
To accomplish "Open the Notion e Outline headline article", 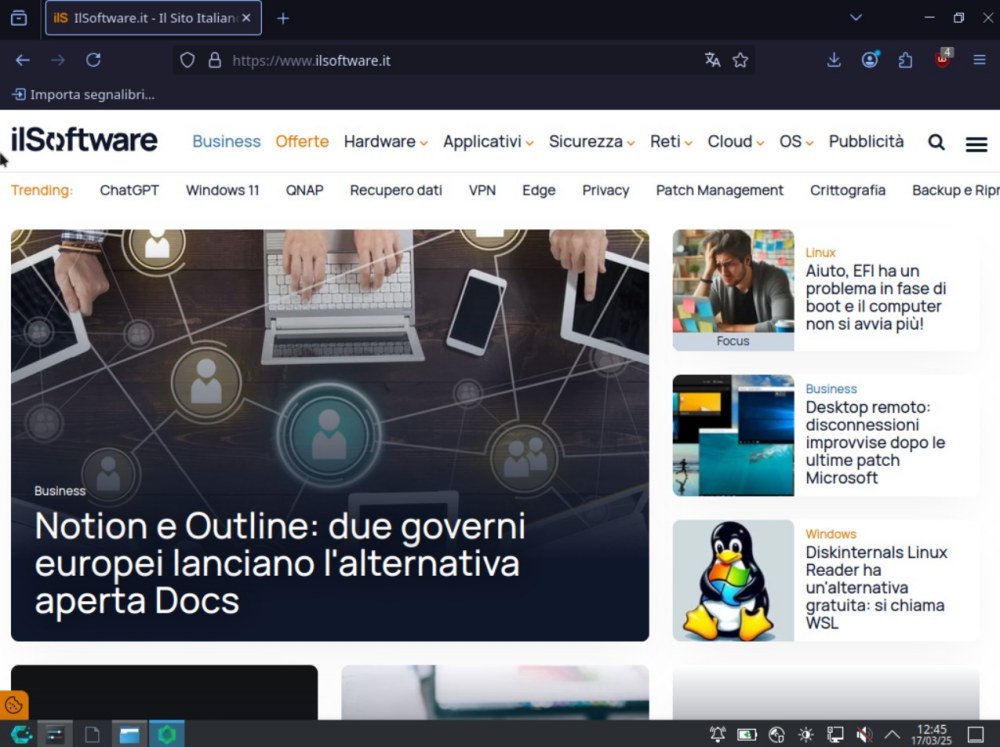I will click(x=280, y=563).
